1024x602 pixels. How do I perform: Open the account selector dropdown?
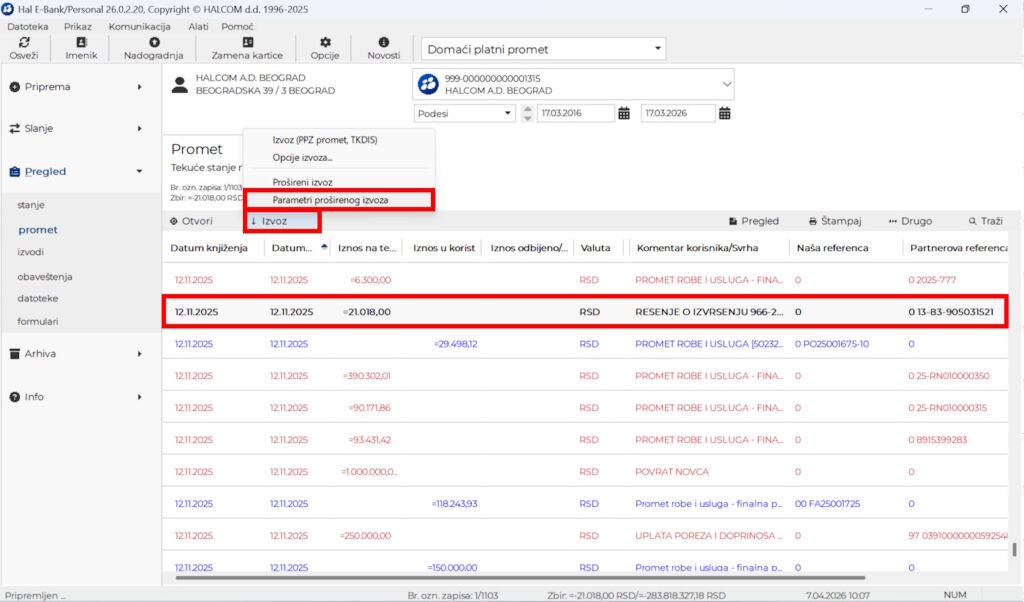[x=726, y=84]
